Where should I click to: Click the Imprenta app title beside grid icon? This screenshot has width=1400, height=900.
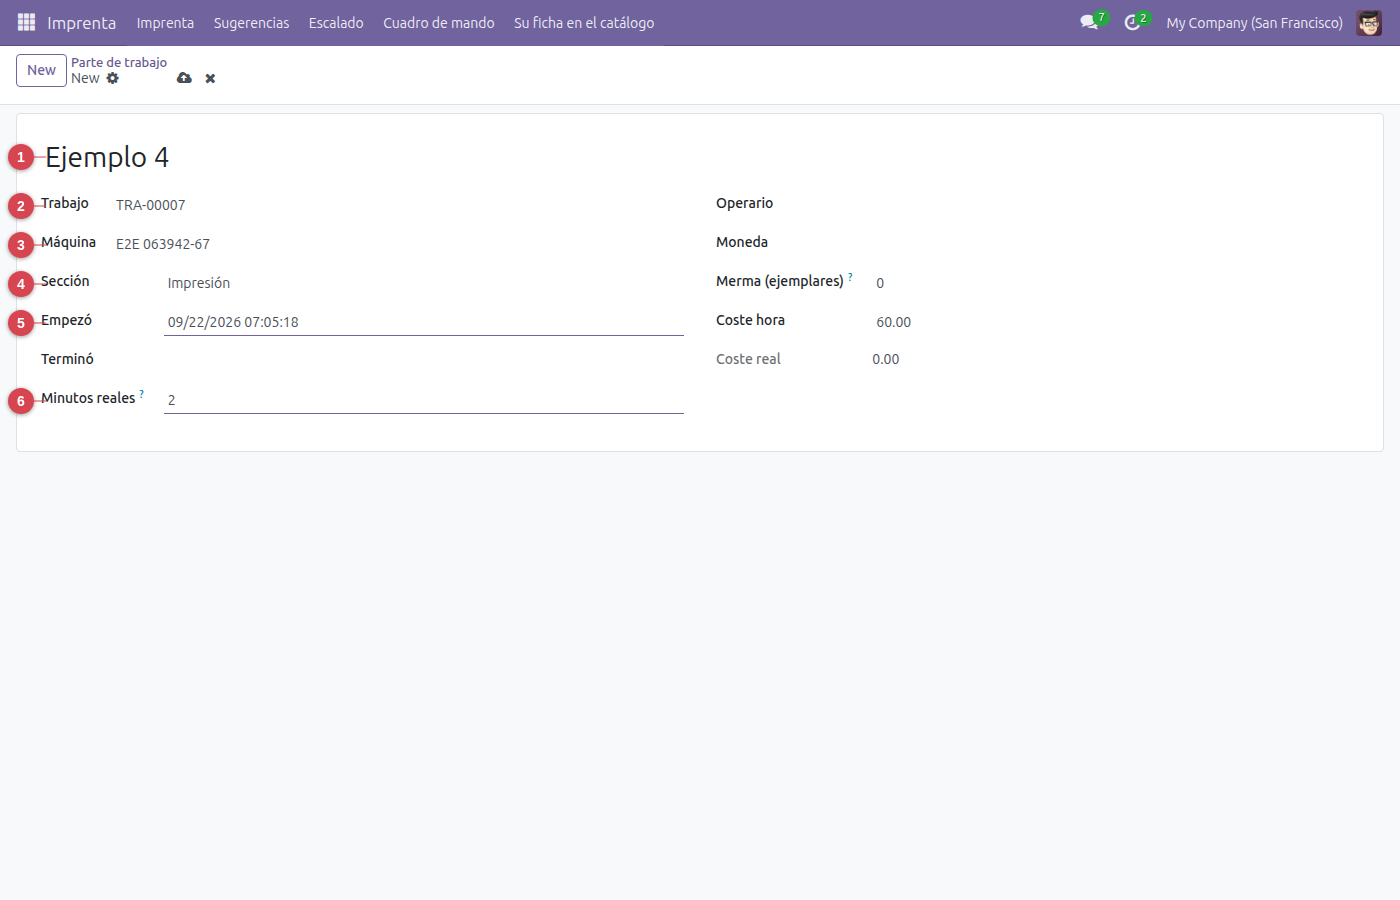pos(82,22)
